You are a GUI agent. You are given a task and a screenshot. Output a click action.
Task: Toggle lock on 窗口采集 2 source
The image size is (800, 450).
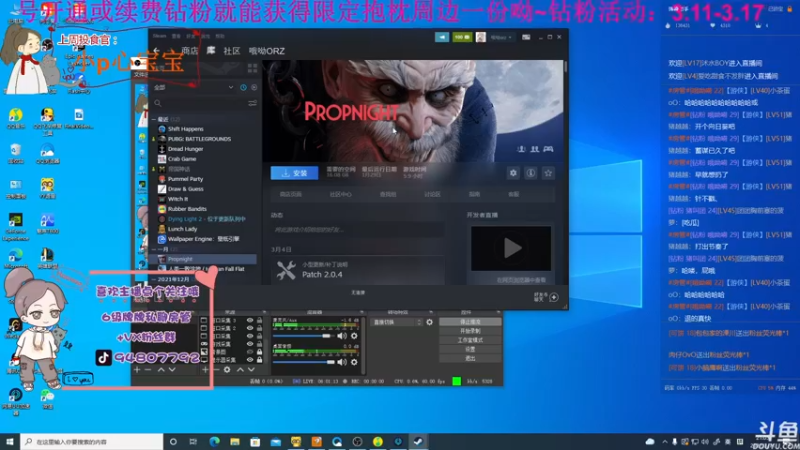(x=259, y=328)
